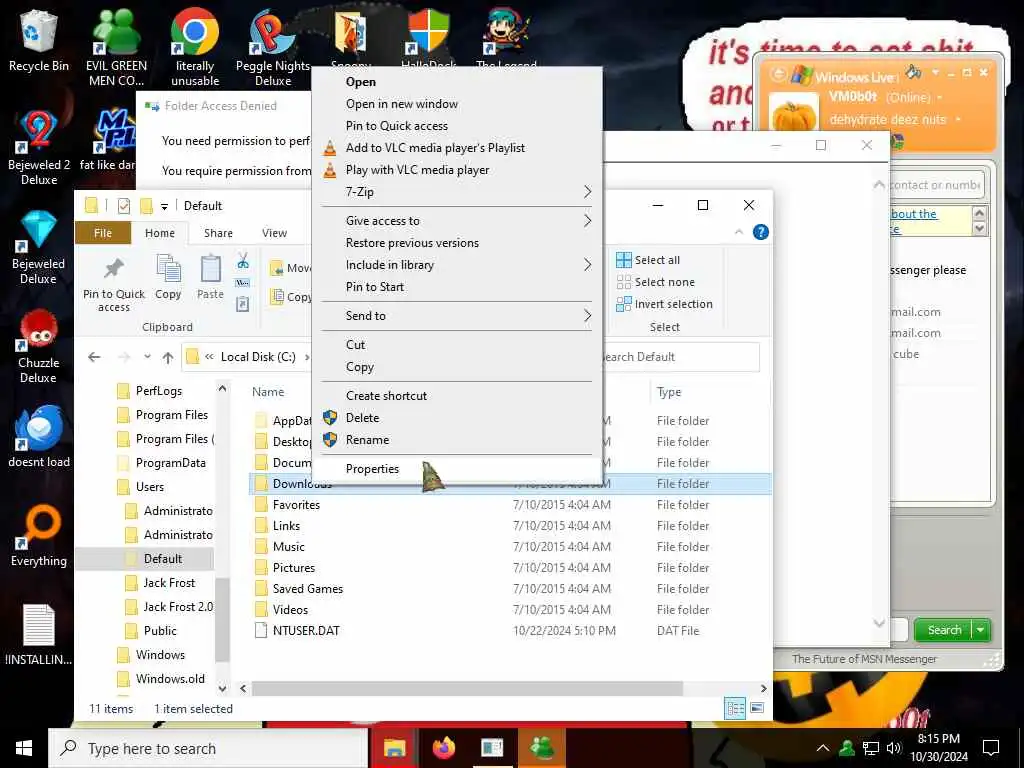Launch Chuzzle Deluxe shortcut
The image size is (1024, 768).
(x=39, y=346)
